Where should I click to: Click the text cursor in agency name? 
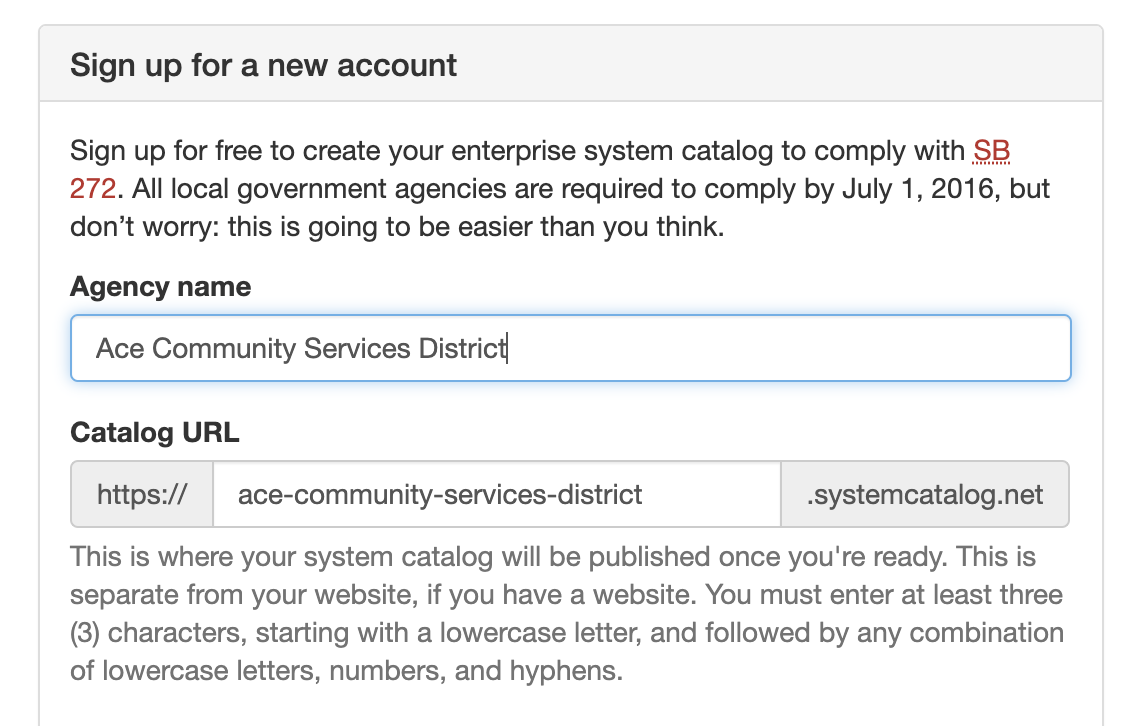pyautogui.click(x=508, y=348)
